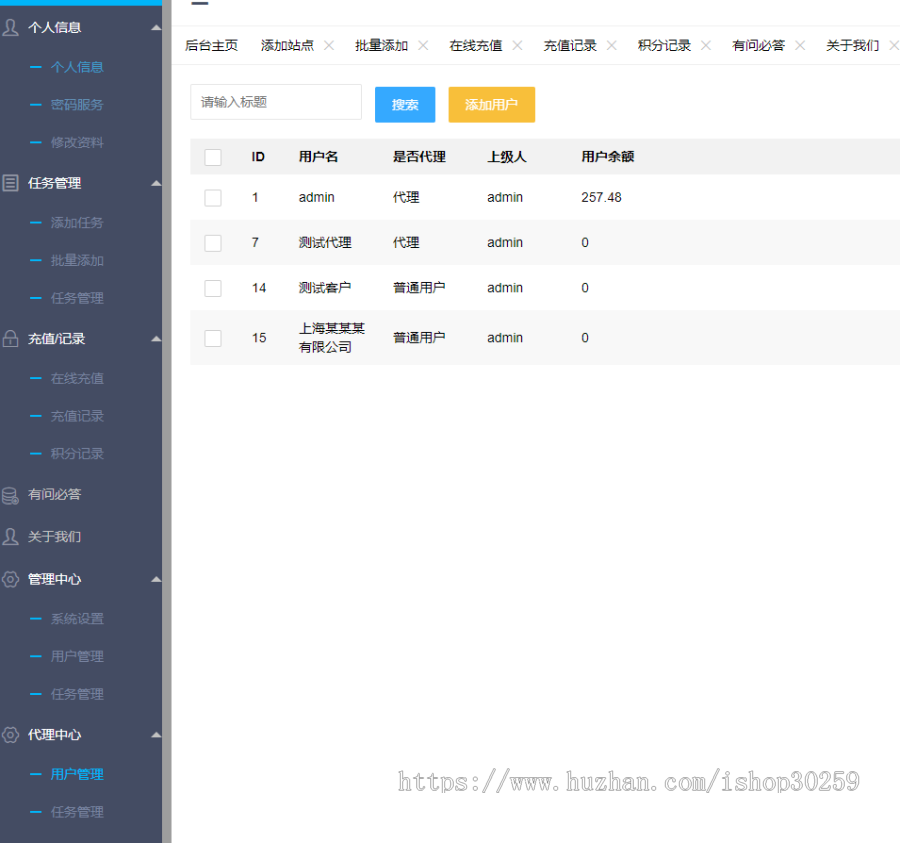Screen dimensions: 900x843
Task: Switch to the 添加站点 tab
Action: (287, 45)
